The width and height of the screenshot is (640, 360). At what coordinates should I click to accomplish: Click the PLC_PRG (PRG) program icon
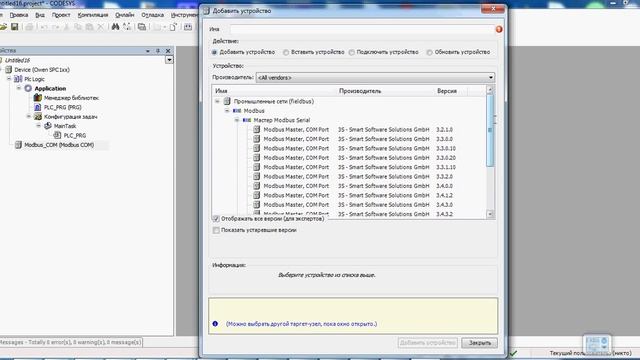pyautogui.click(x=38, y=107)
